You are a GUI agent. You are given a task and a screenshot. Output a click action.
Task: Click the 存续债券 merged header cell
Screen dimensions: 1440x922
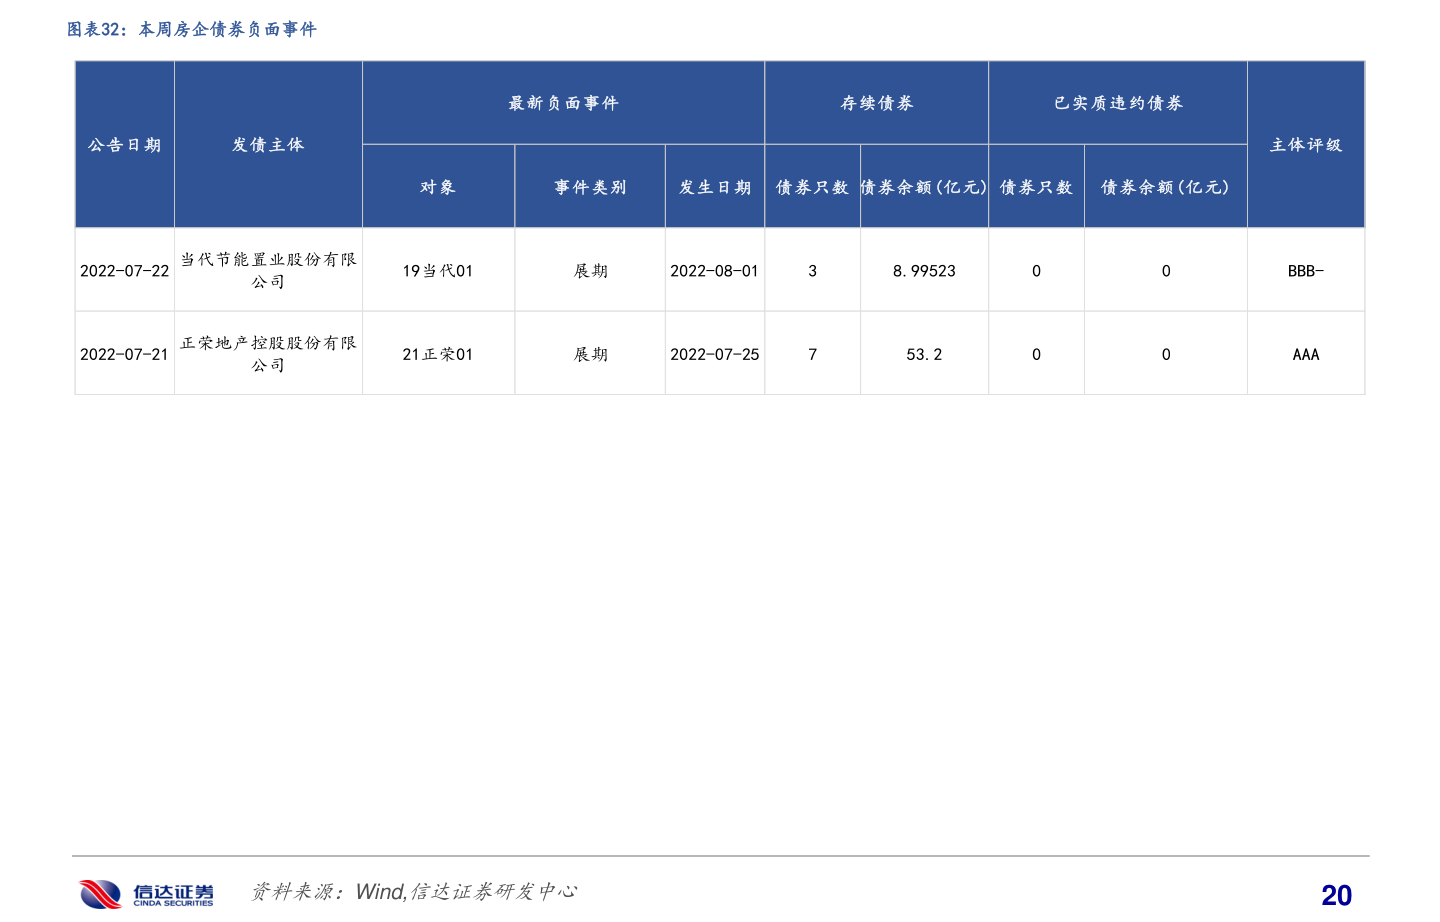pyautogui.click(x=876, y=101)
